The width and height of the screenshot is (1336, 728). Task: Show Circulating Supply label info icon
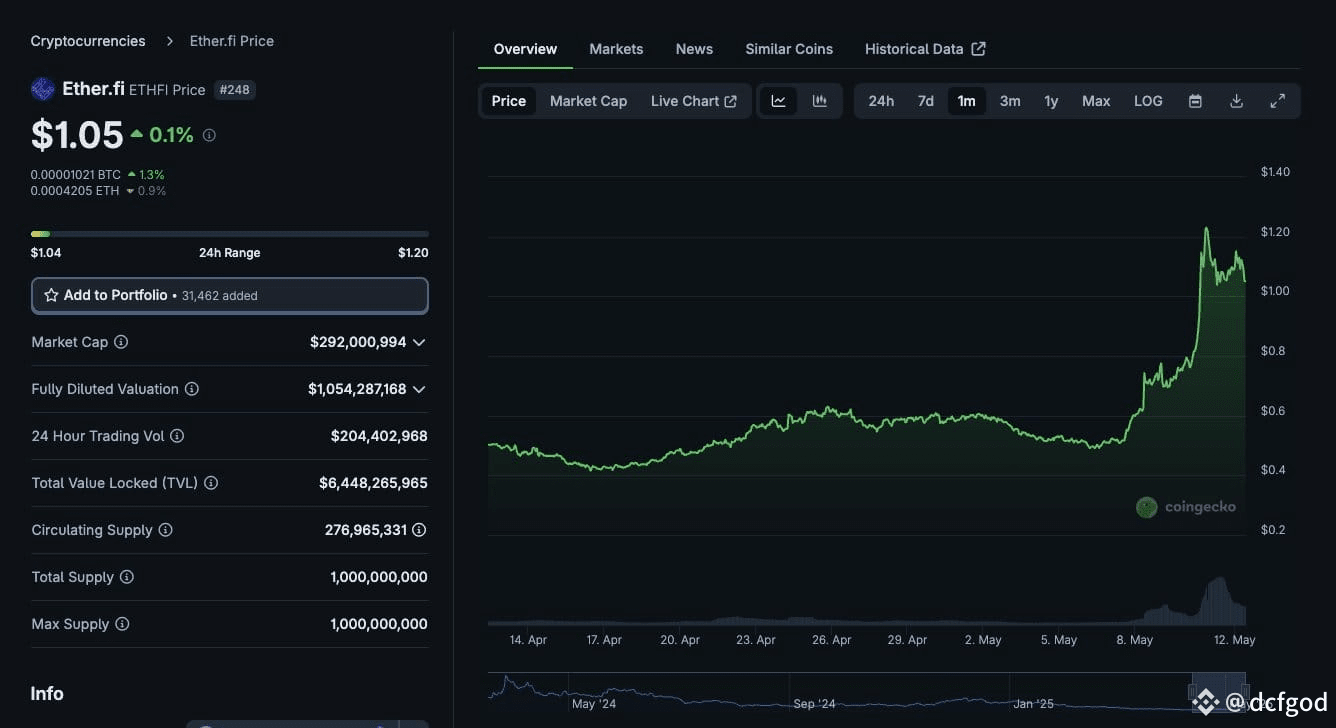click(x=166, y=530)
